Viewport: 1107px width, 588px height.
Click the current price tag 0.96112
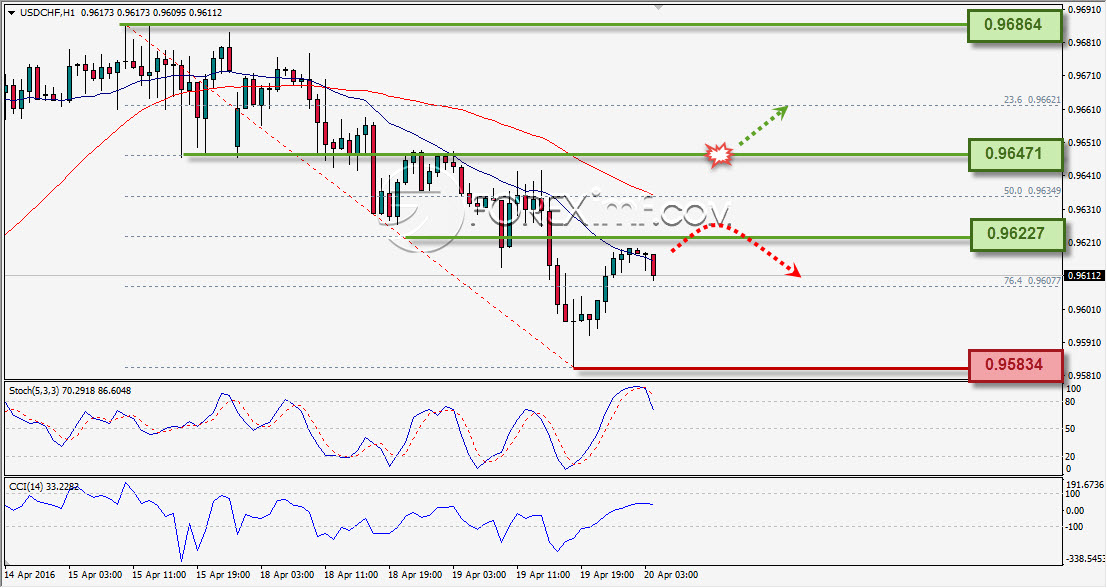coord(1085,275)
